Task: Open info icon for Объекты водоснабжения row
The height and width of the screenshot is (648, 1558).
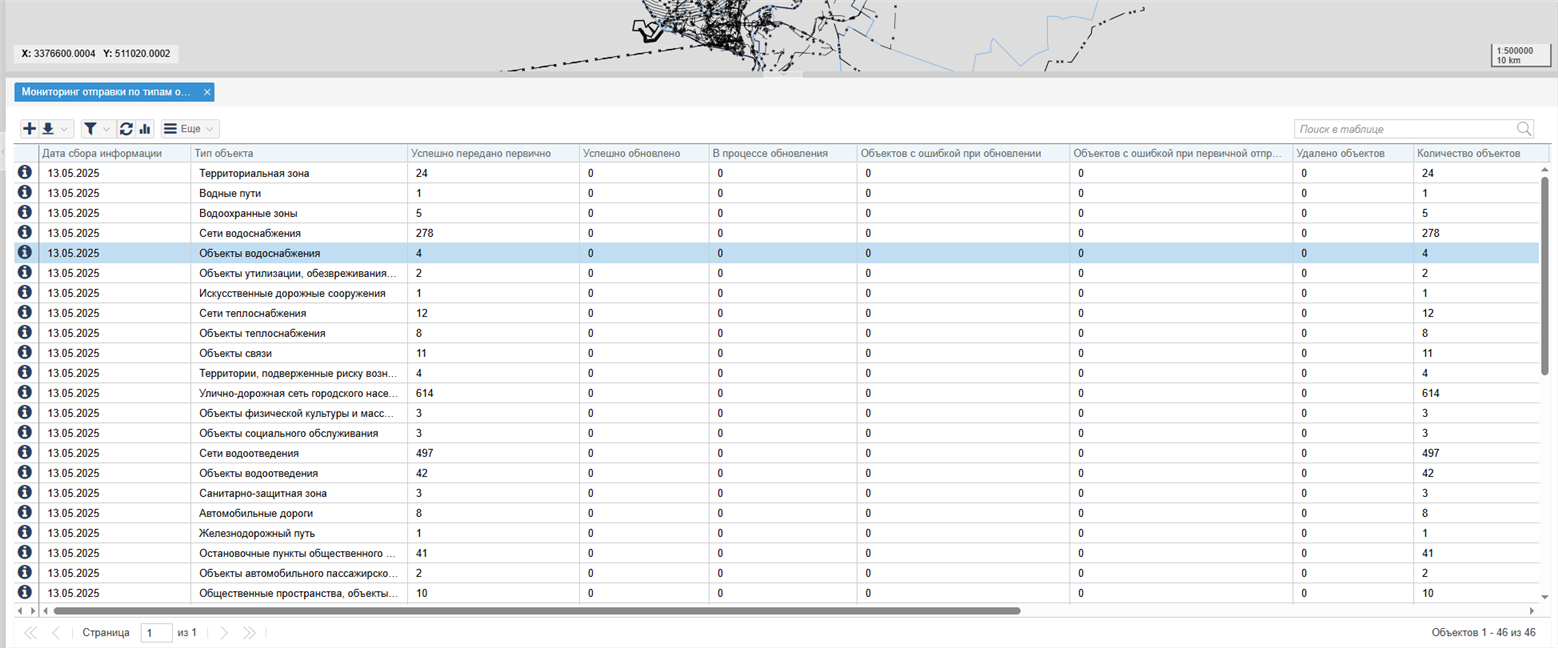Action: click(25, 252)
